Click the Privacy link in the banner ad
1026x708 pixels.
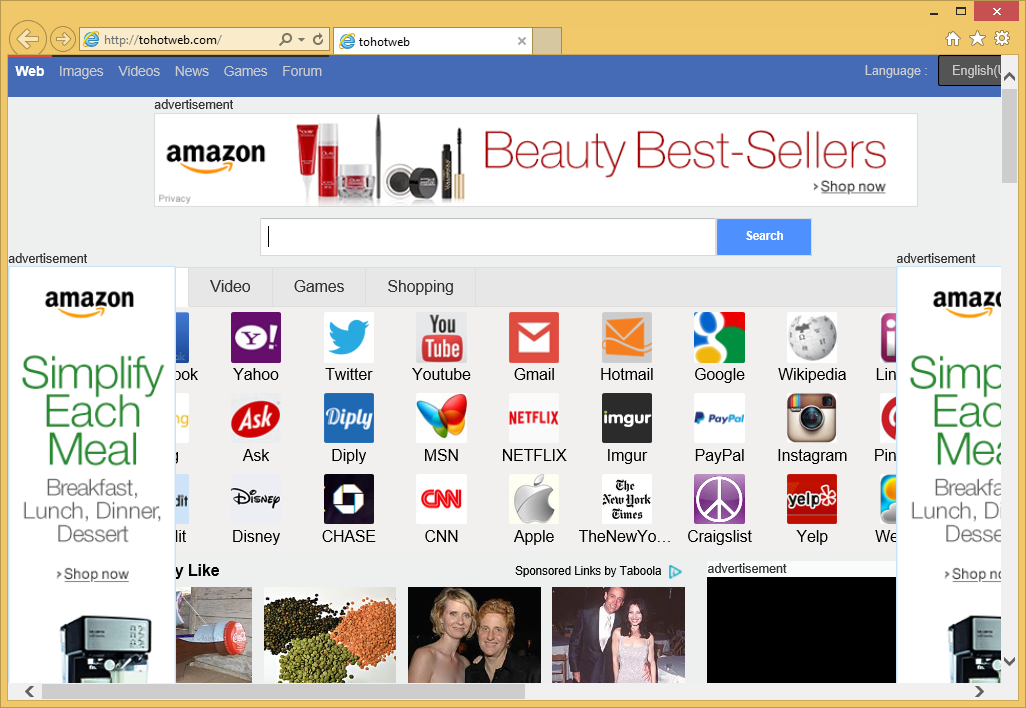tap(174, 198)
